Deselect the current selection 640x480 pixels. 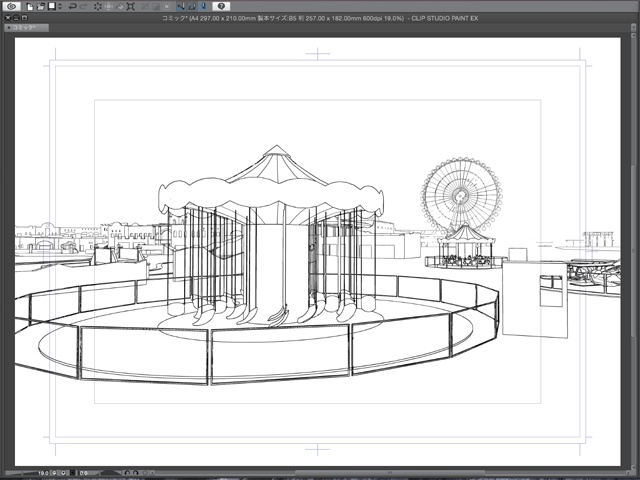point(144,7)
